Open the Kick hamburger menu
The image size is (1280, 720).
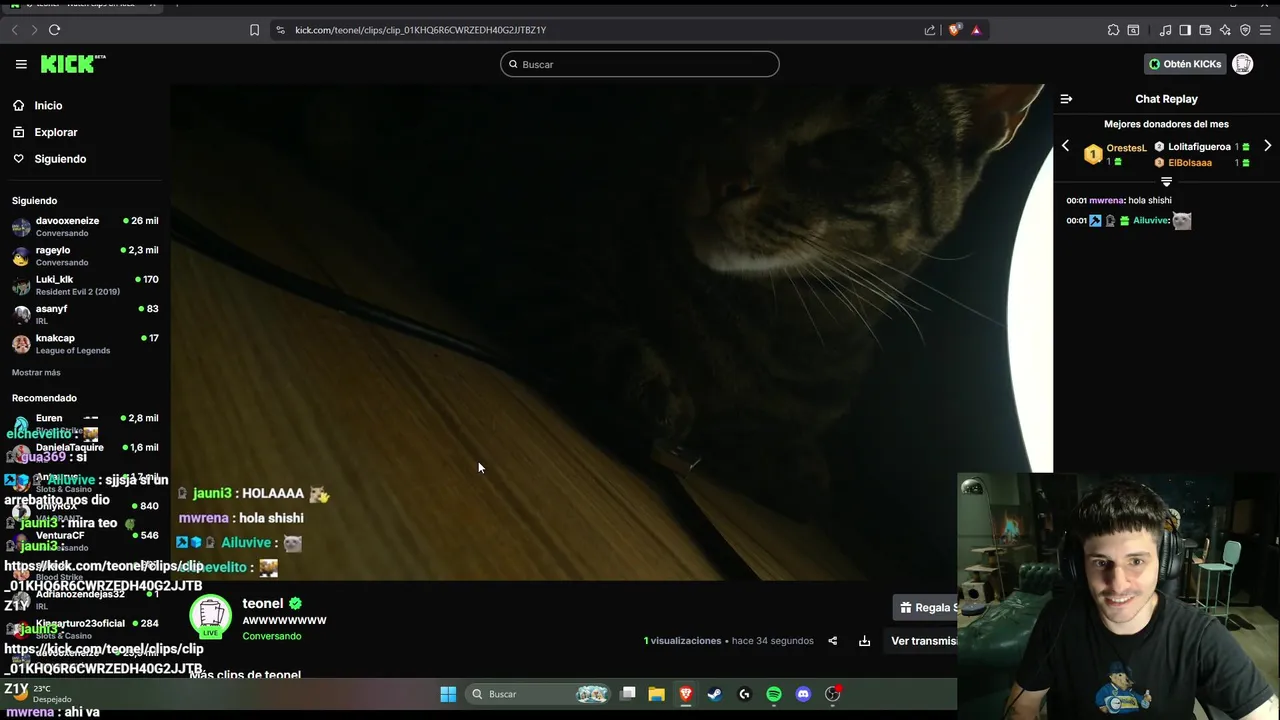(21, 64)
